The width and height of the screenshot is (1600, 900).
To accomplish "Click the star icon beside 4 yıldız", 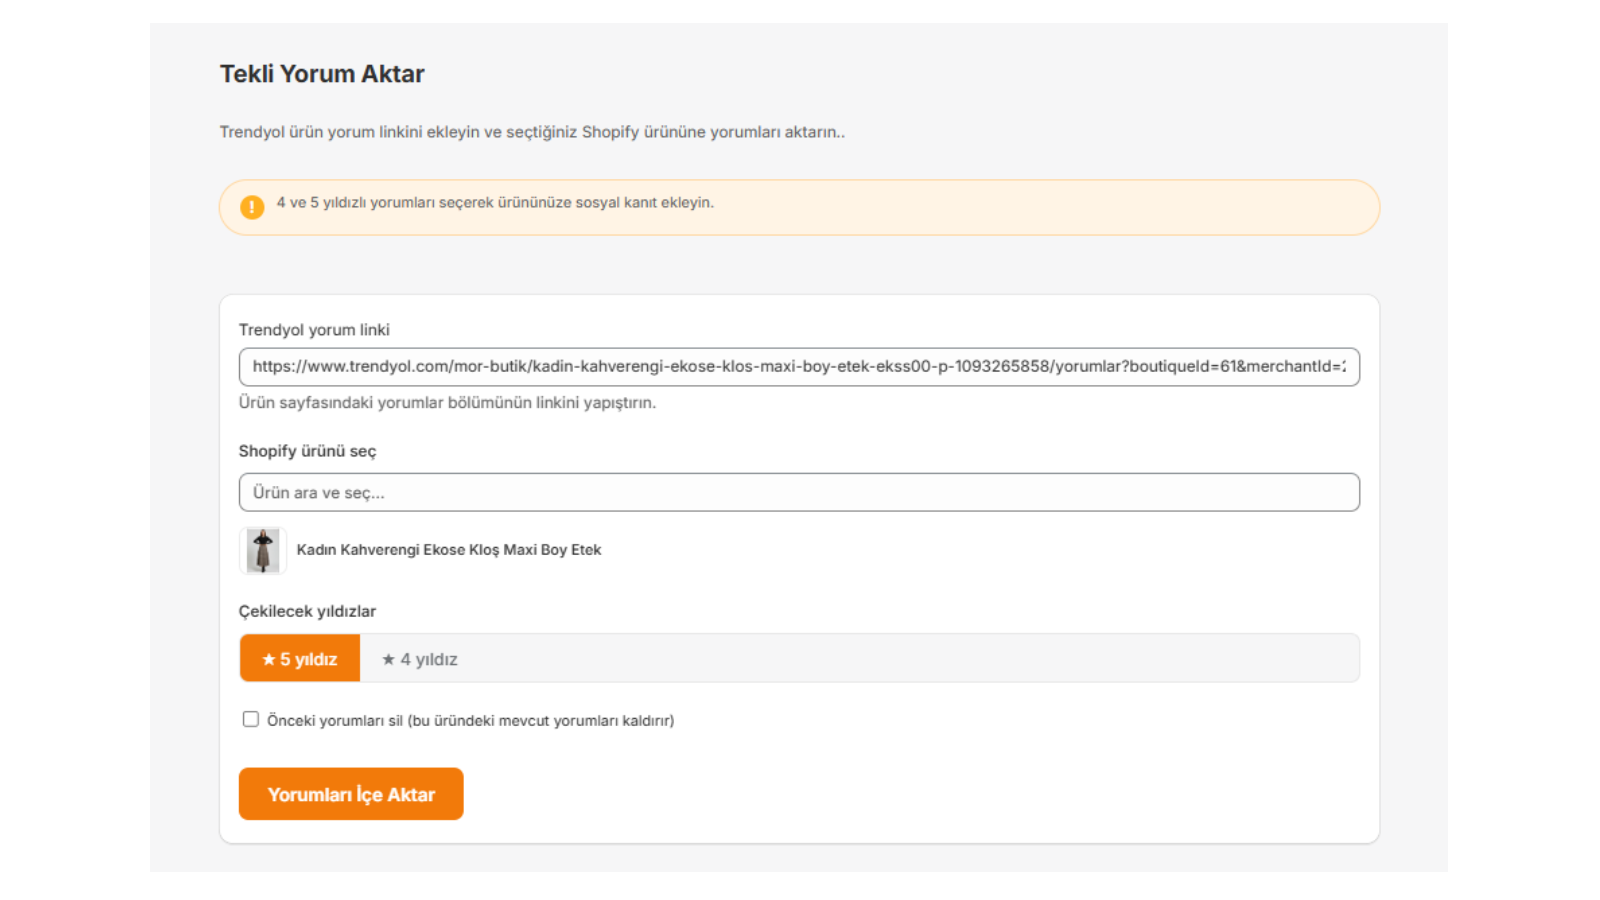I will [388, 659].
